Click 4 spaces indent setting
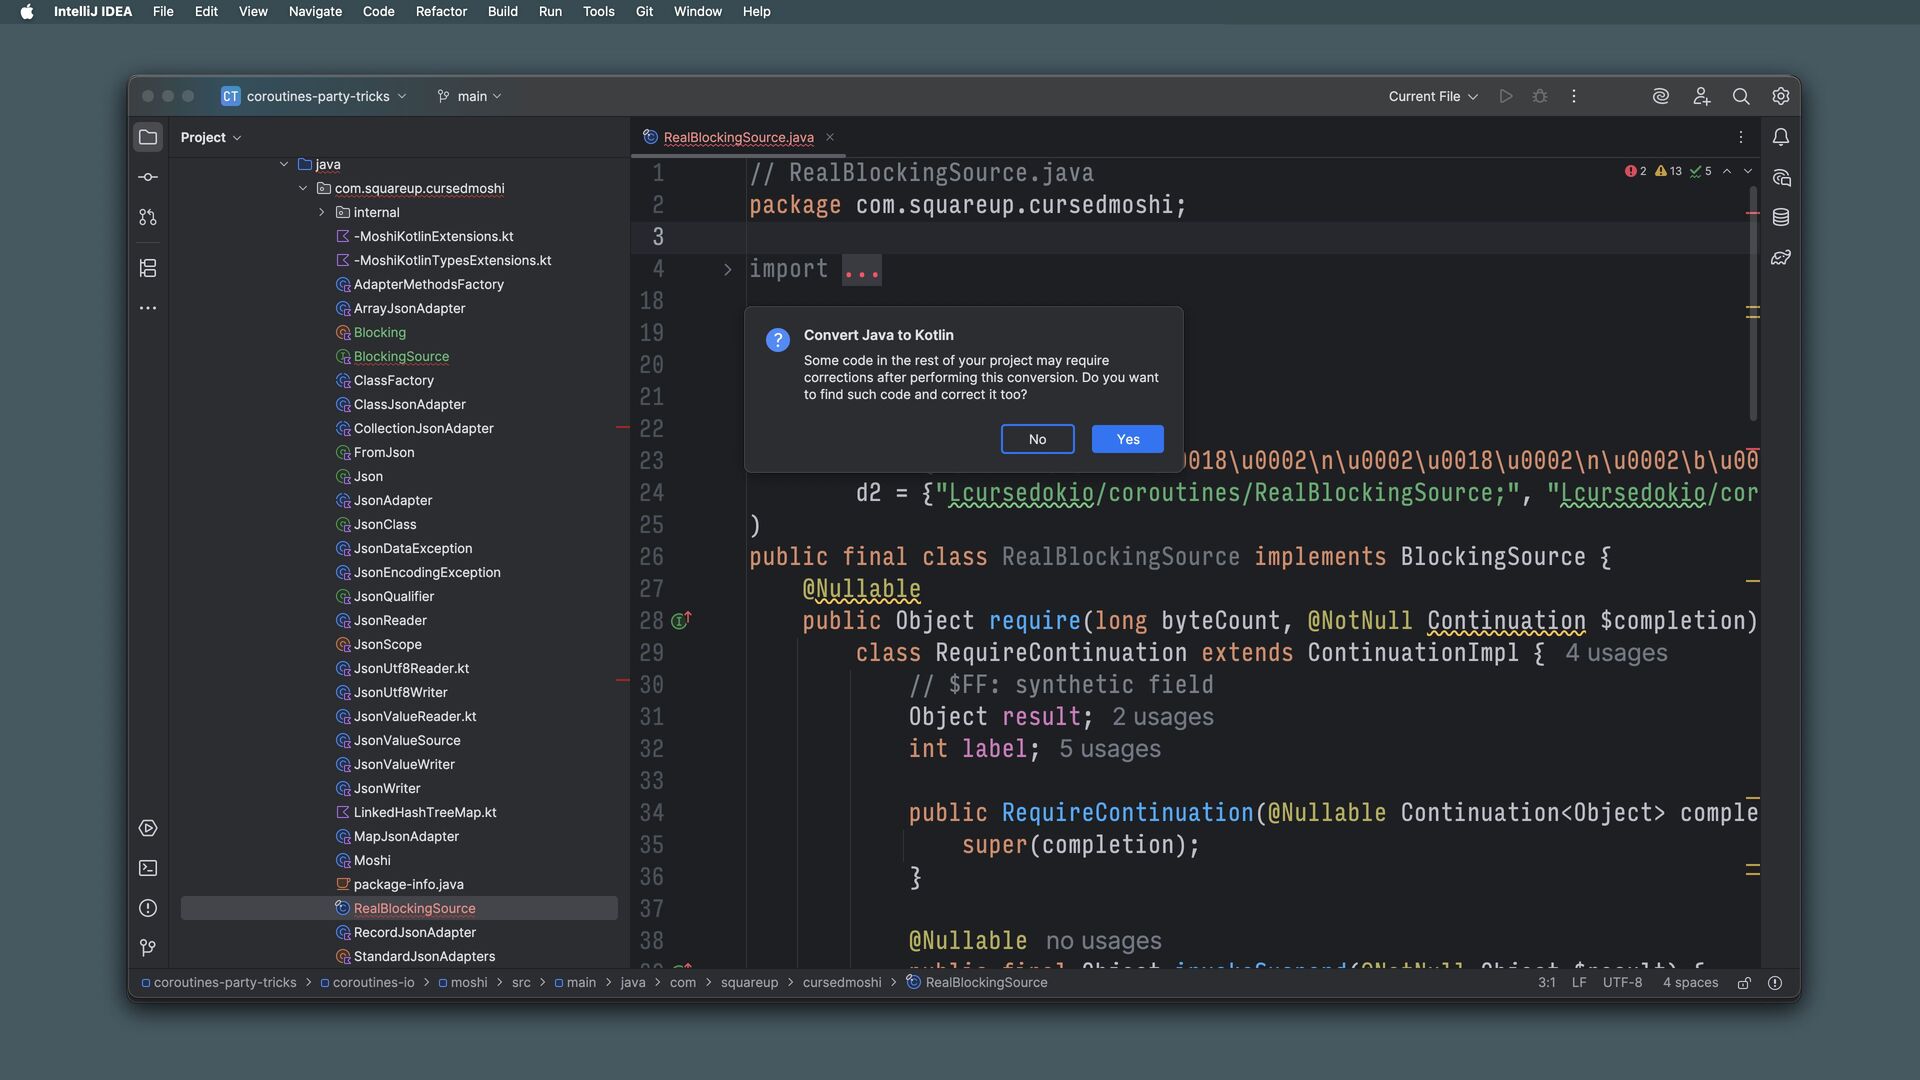This screenshot has height=1080, width=1920. pos(1690,983)
